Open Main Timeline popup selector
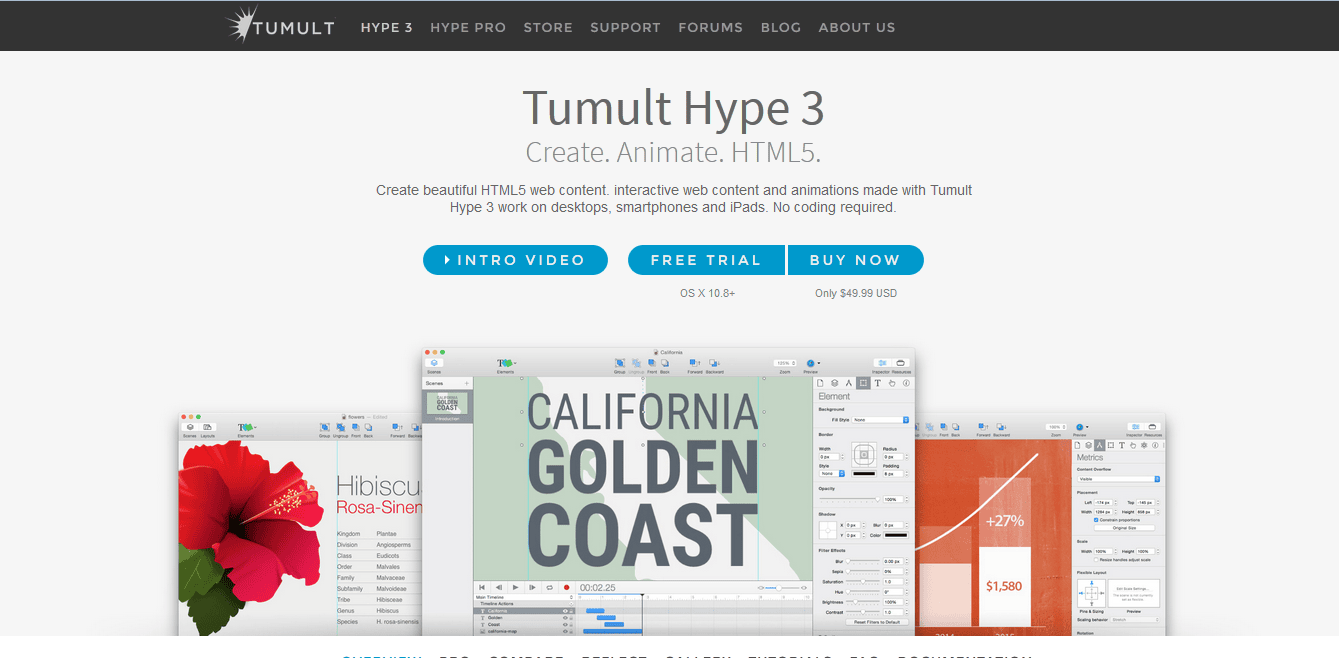 [525, 597]
